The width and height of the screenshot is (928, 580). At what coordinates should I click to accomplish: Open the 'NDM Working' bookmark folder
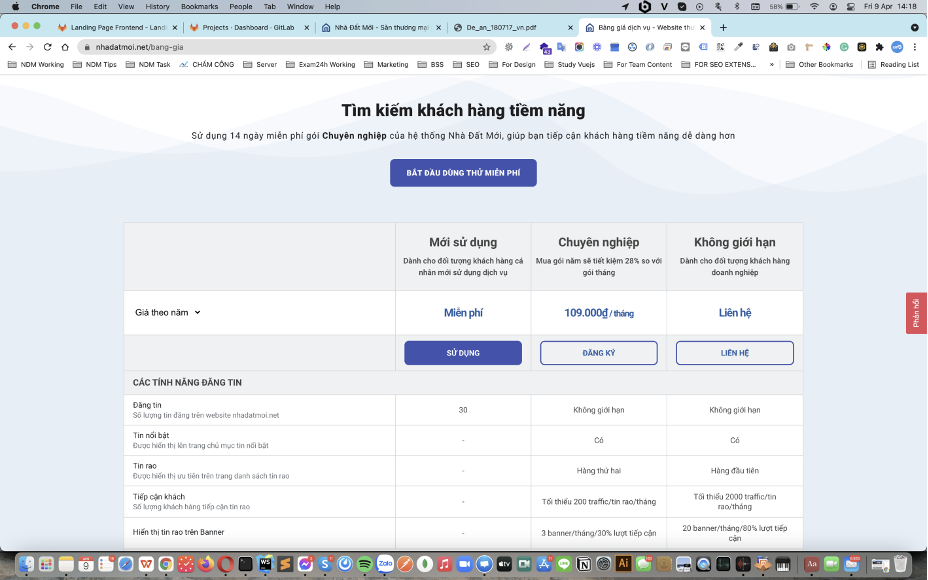coord(36,65)
